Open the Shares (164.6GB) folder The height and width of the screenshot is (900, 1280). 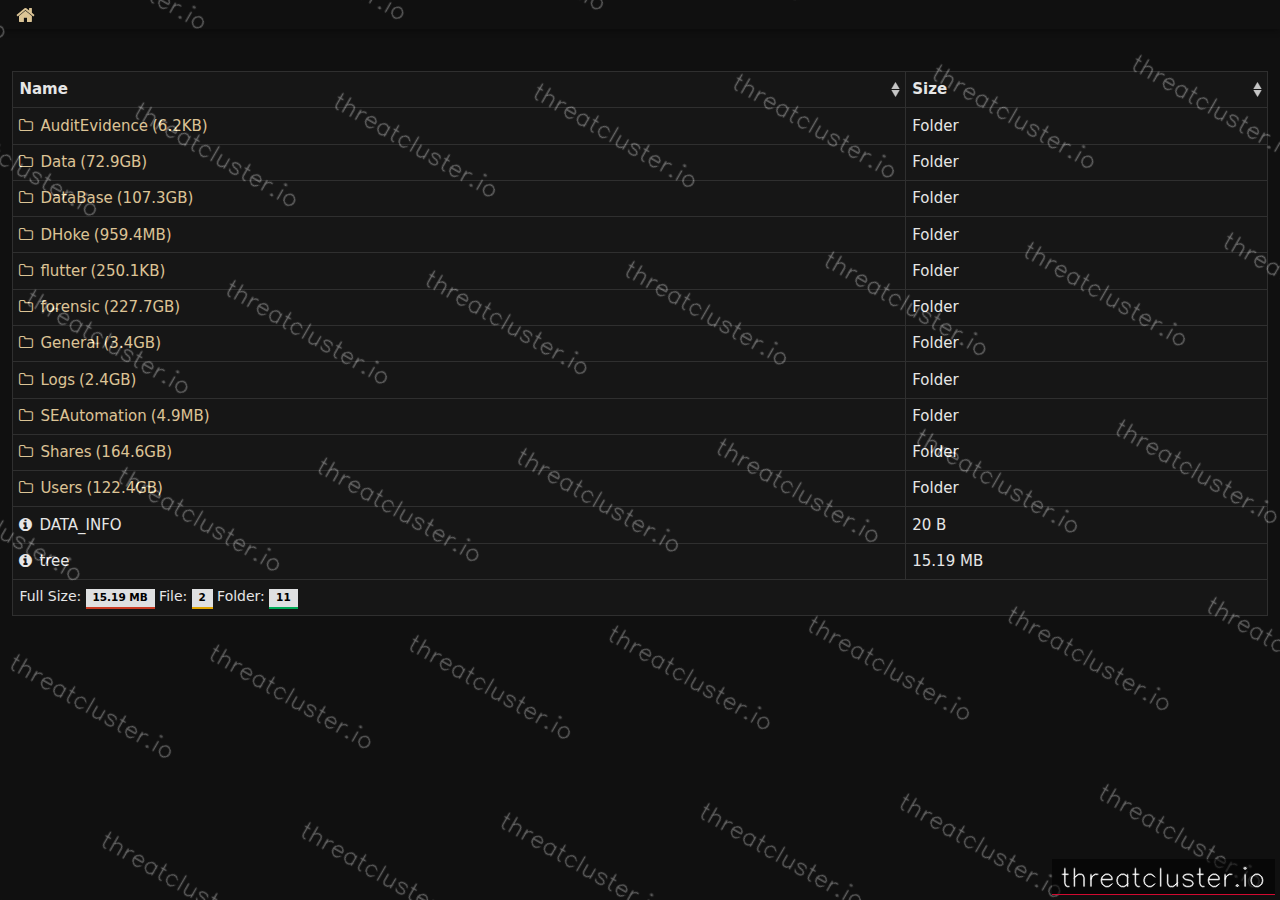(x=106, y=452)
